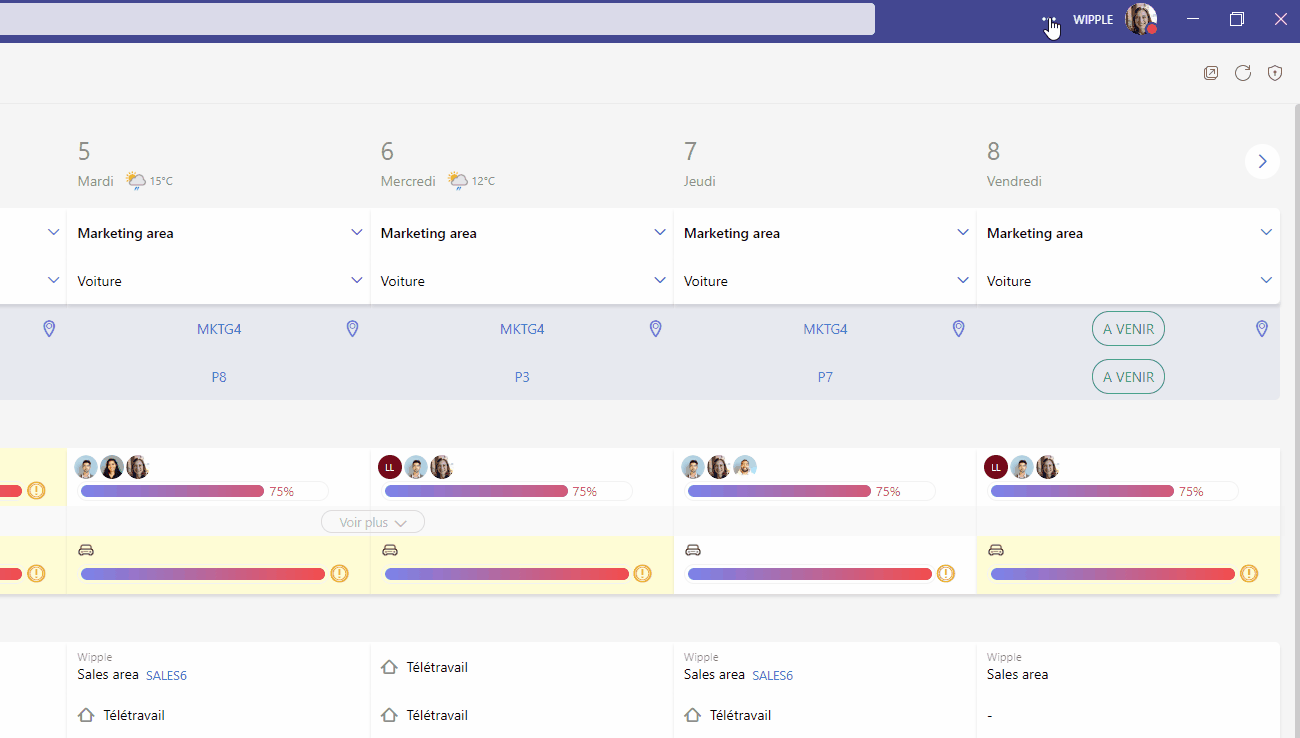Select MKTG4 desk on Mercredi

click(x=522, y=329)
